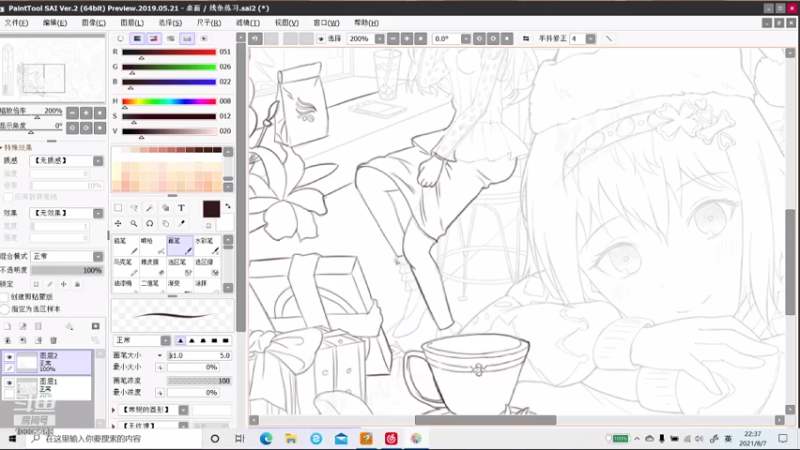Select the Move tool
This screenshot has width=800, height=450.
118,223
